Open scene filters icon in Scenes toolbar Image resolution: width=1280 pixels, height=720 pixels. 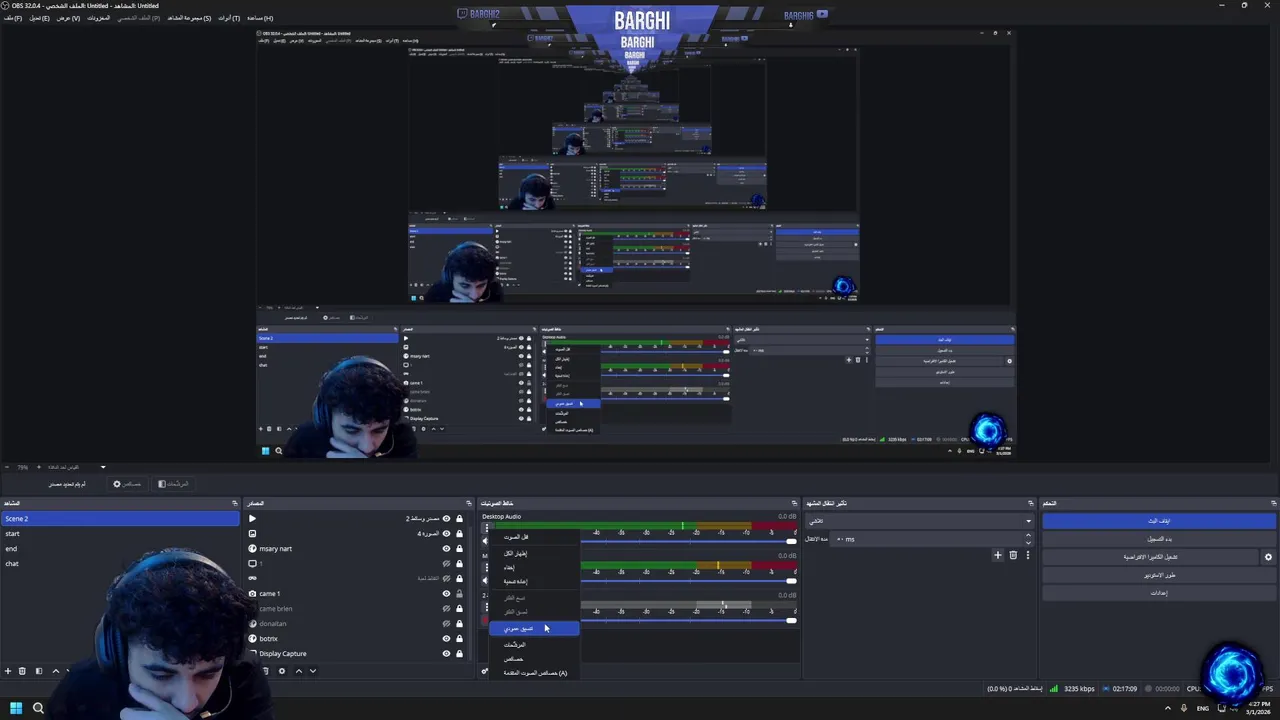click(39, 671)
